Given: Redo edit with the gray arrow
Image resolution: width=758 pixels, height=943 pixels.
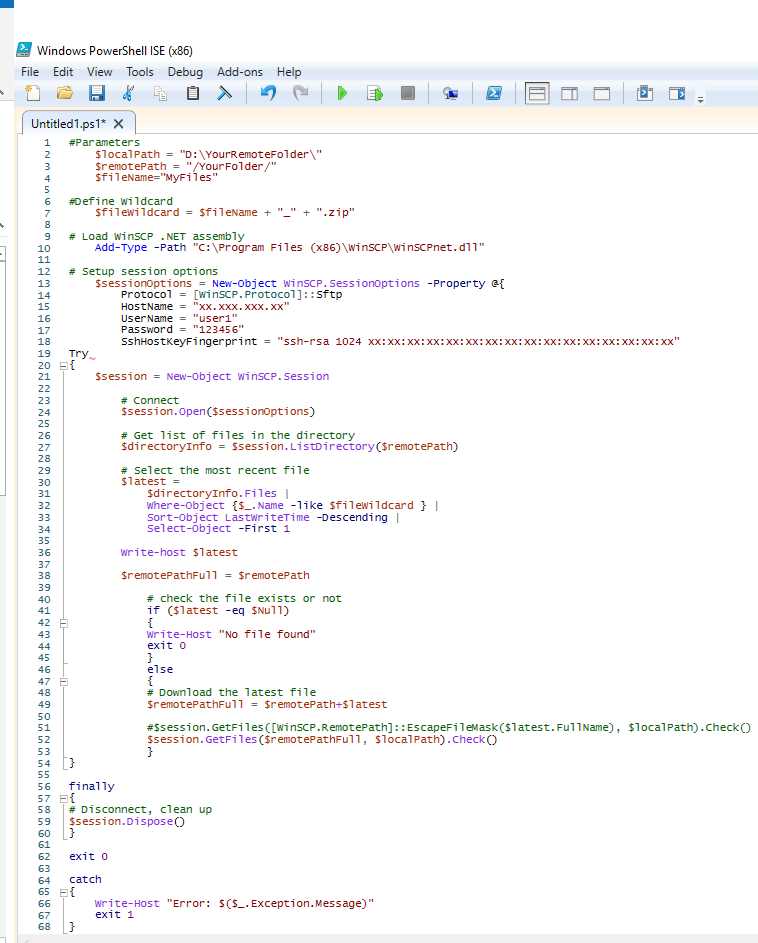Looking at the screenshot, I should [x=300, y=93].
